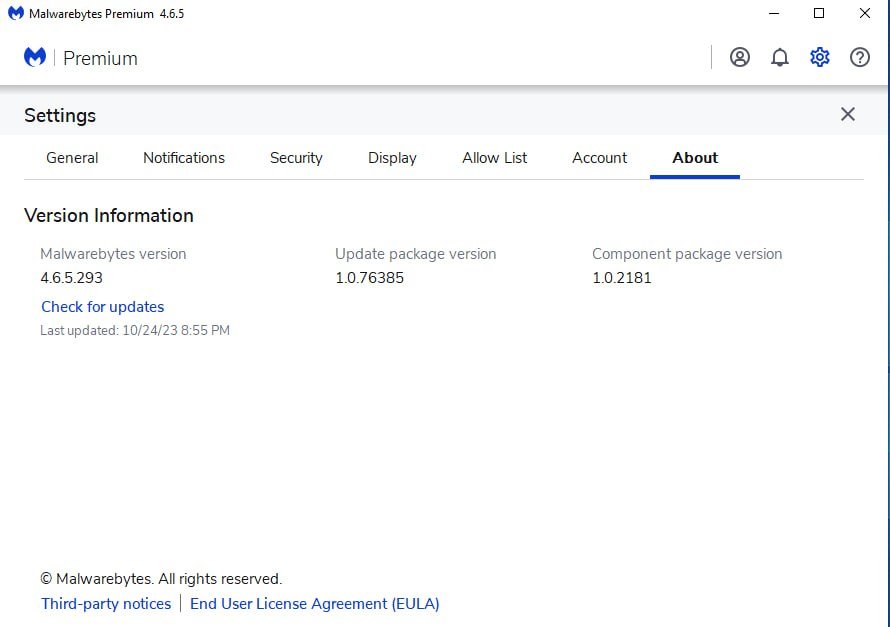
Task: Maximize the Malwarebytes window
Action: (819, 13)
